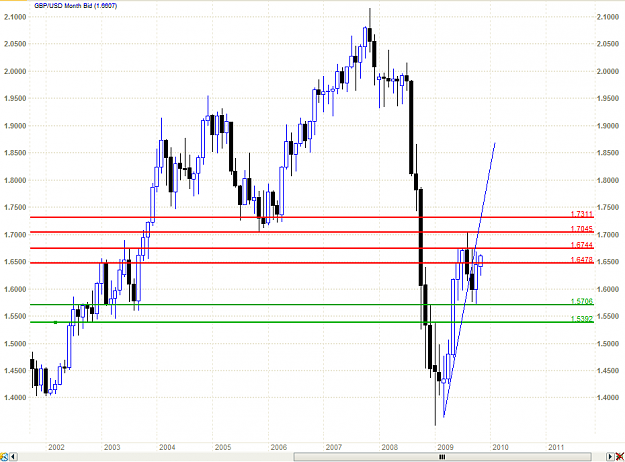625x462 pixels.
Task: Click the 1.4000 label on left price axis
Action: [x=15, y=397]
